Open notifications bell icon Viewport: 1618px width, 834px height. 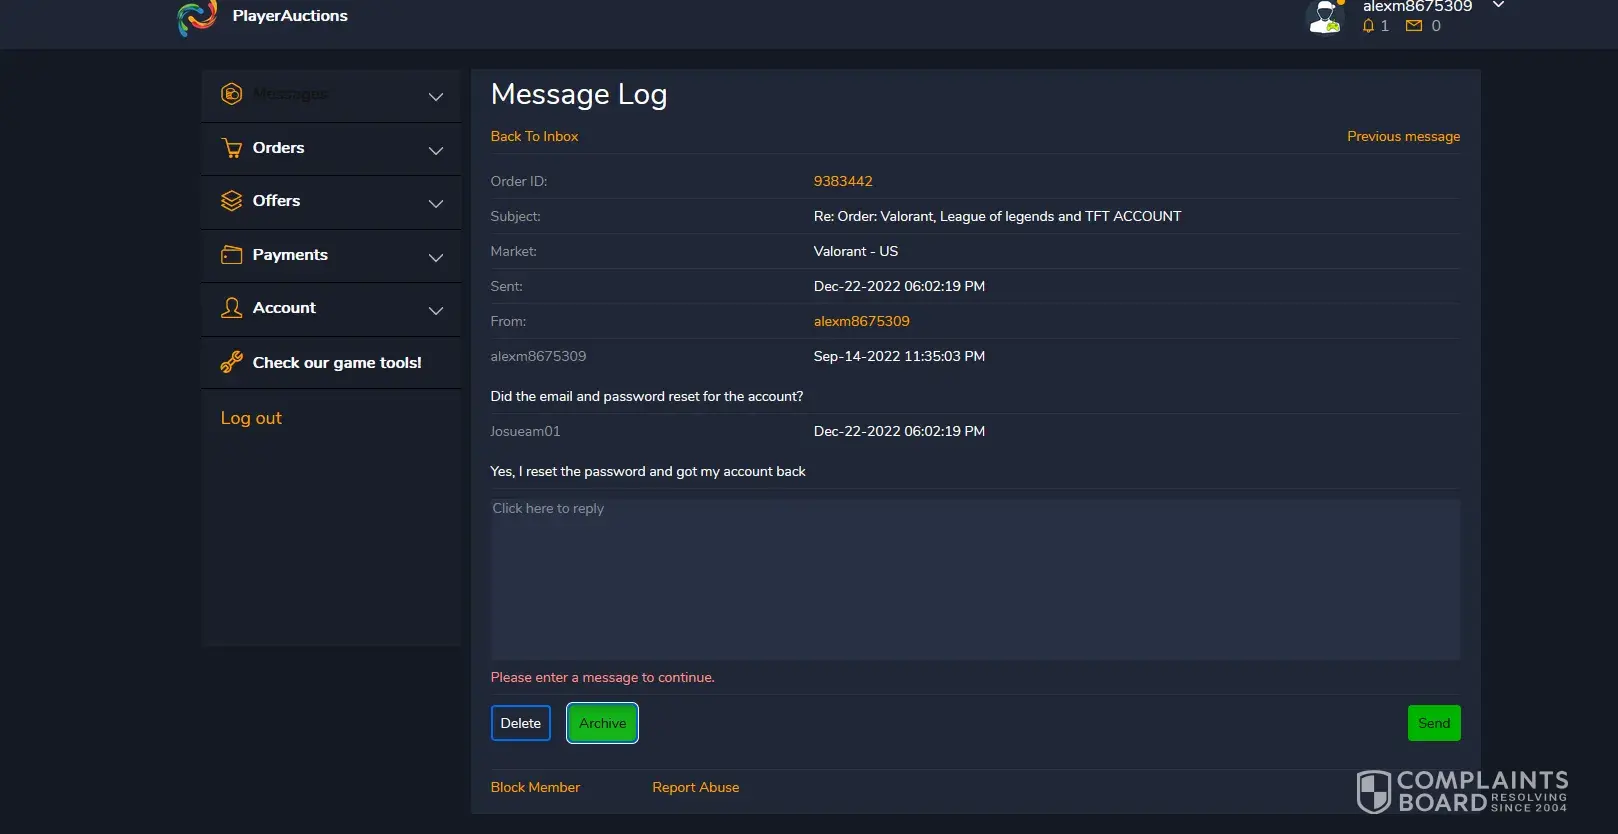pos(1368,26)
